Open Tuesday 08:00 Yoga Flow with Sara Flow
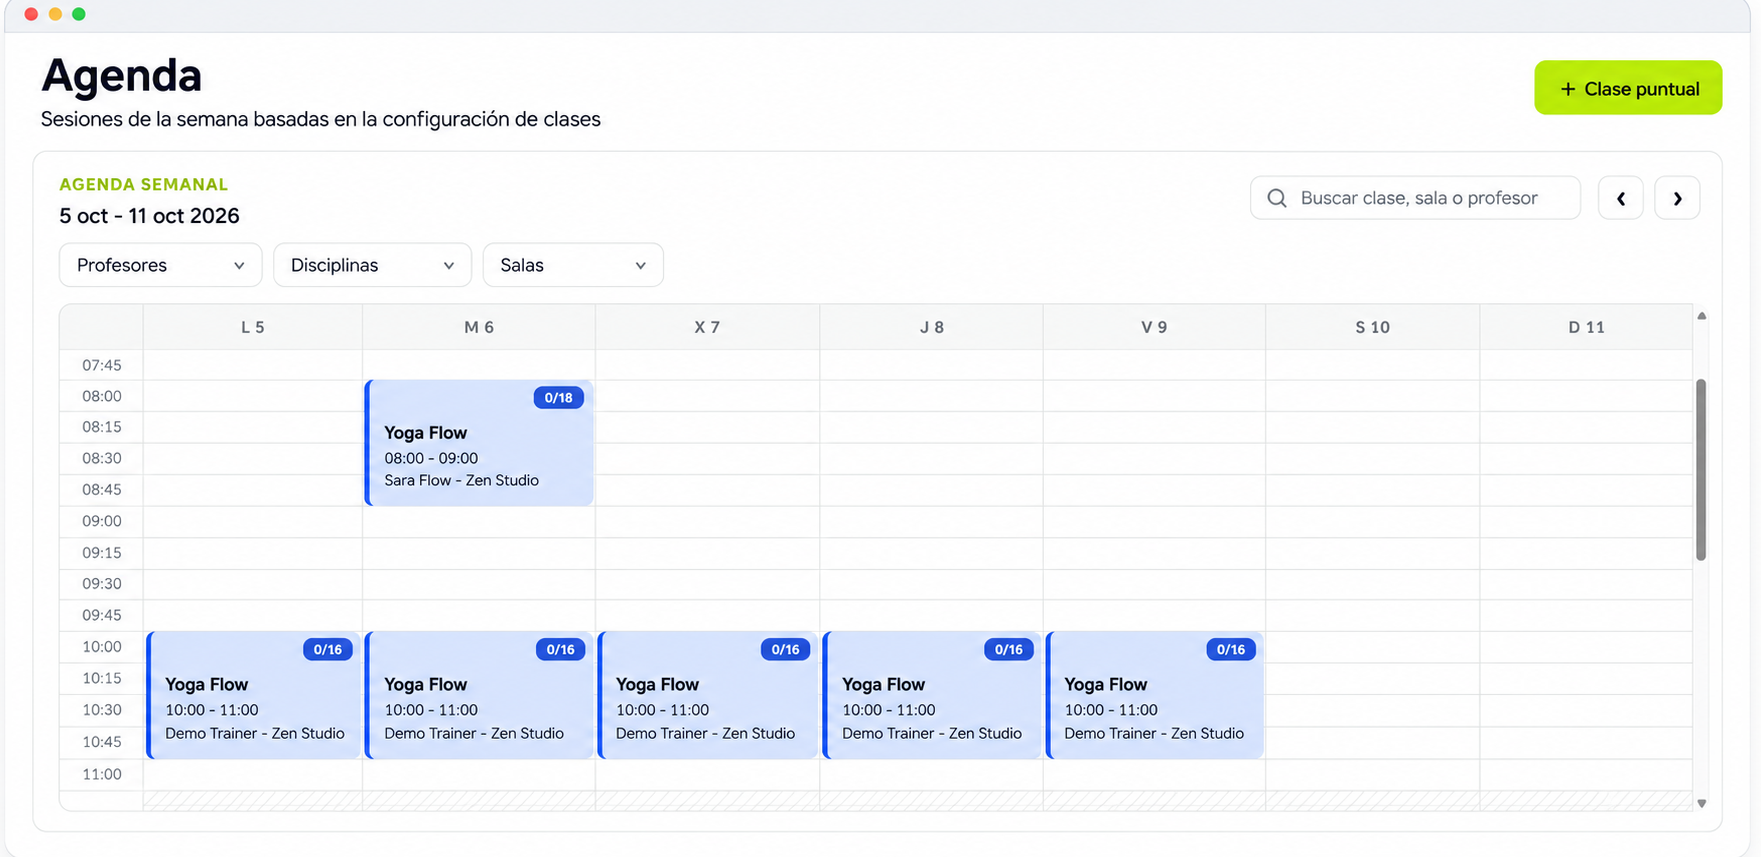Screen dimensions: 1761x857 (x=479, y=443)
